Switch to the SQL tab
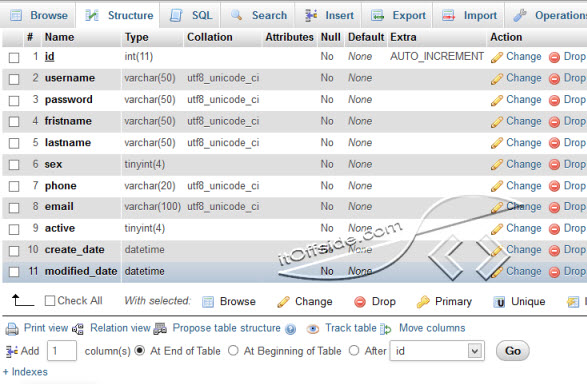Viewport: 587px width, 384px height. (191, 15)
